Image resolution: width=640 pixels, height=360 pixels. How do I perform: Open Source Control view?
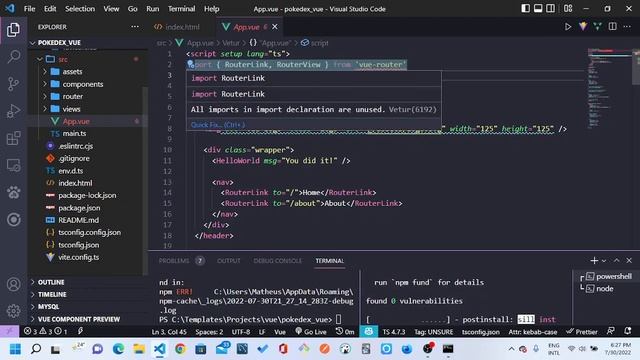[x=13, y=84]
